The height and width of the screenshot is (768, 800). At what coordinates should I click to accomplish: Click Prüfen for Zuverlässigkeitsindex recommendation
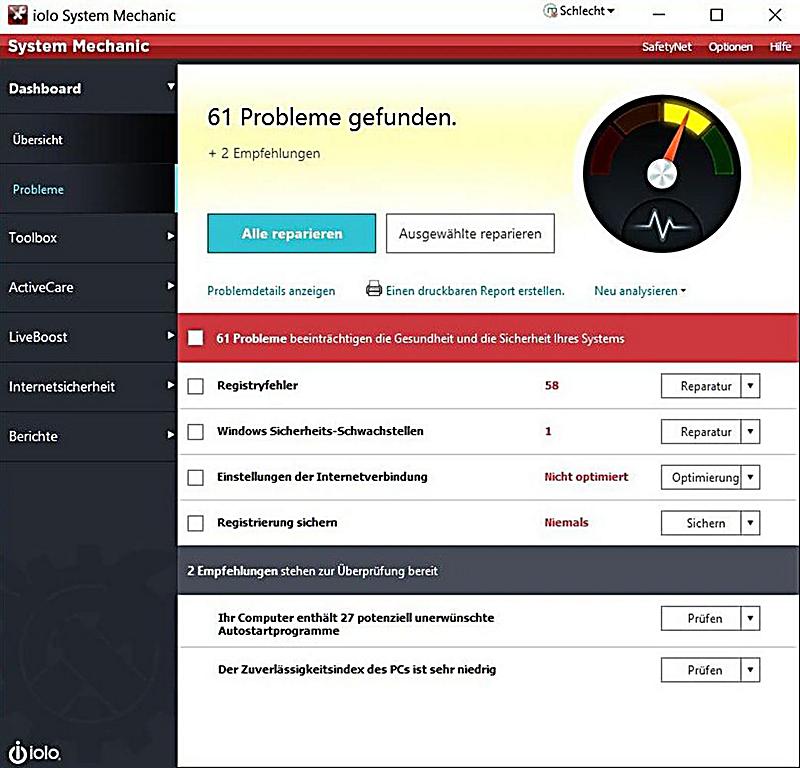[701, 670]
